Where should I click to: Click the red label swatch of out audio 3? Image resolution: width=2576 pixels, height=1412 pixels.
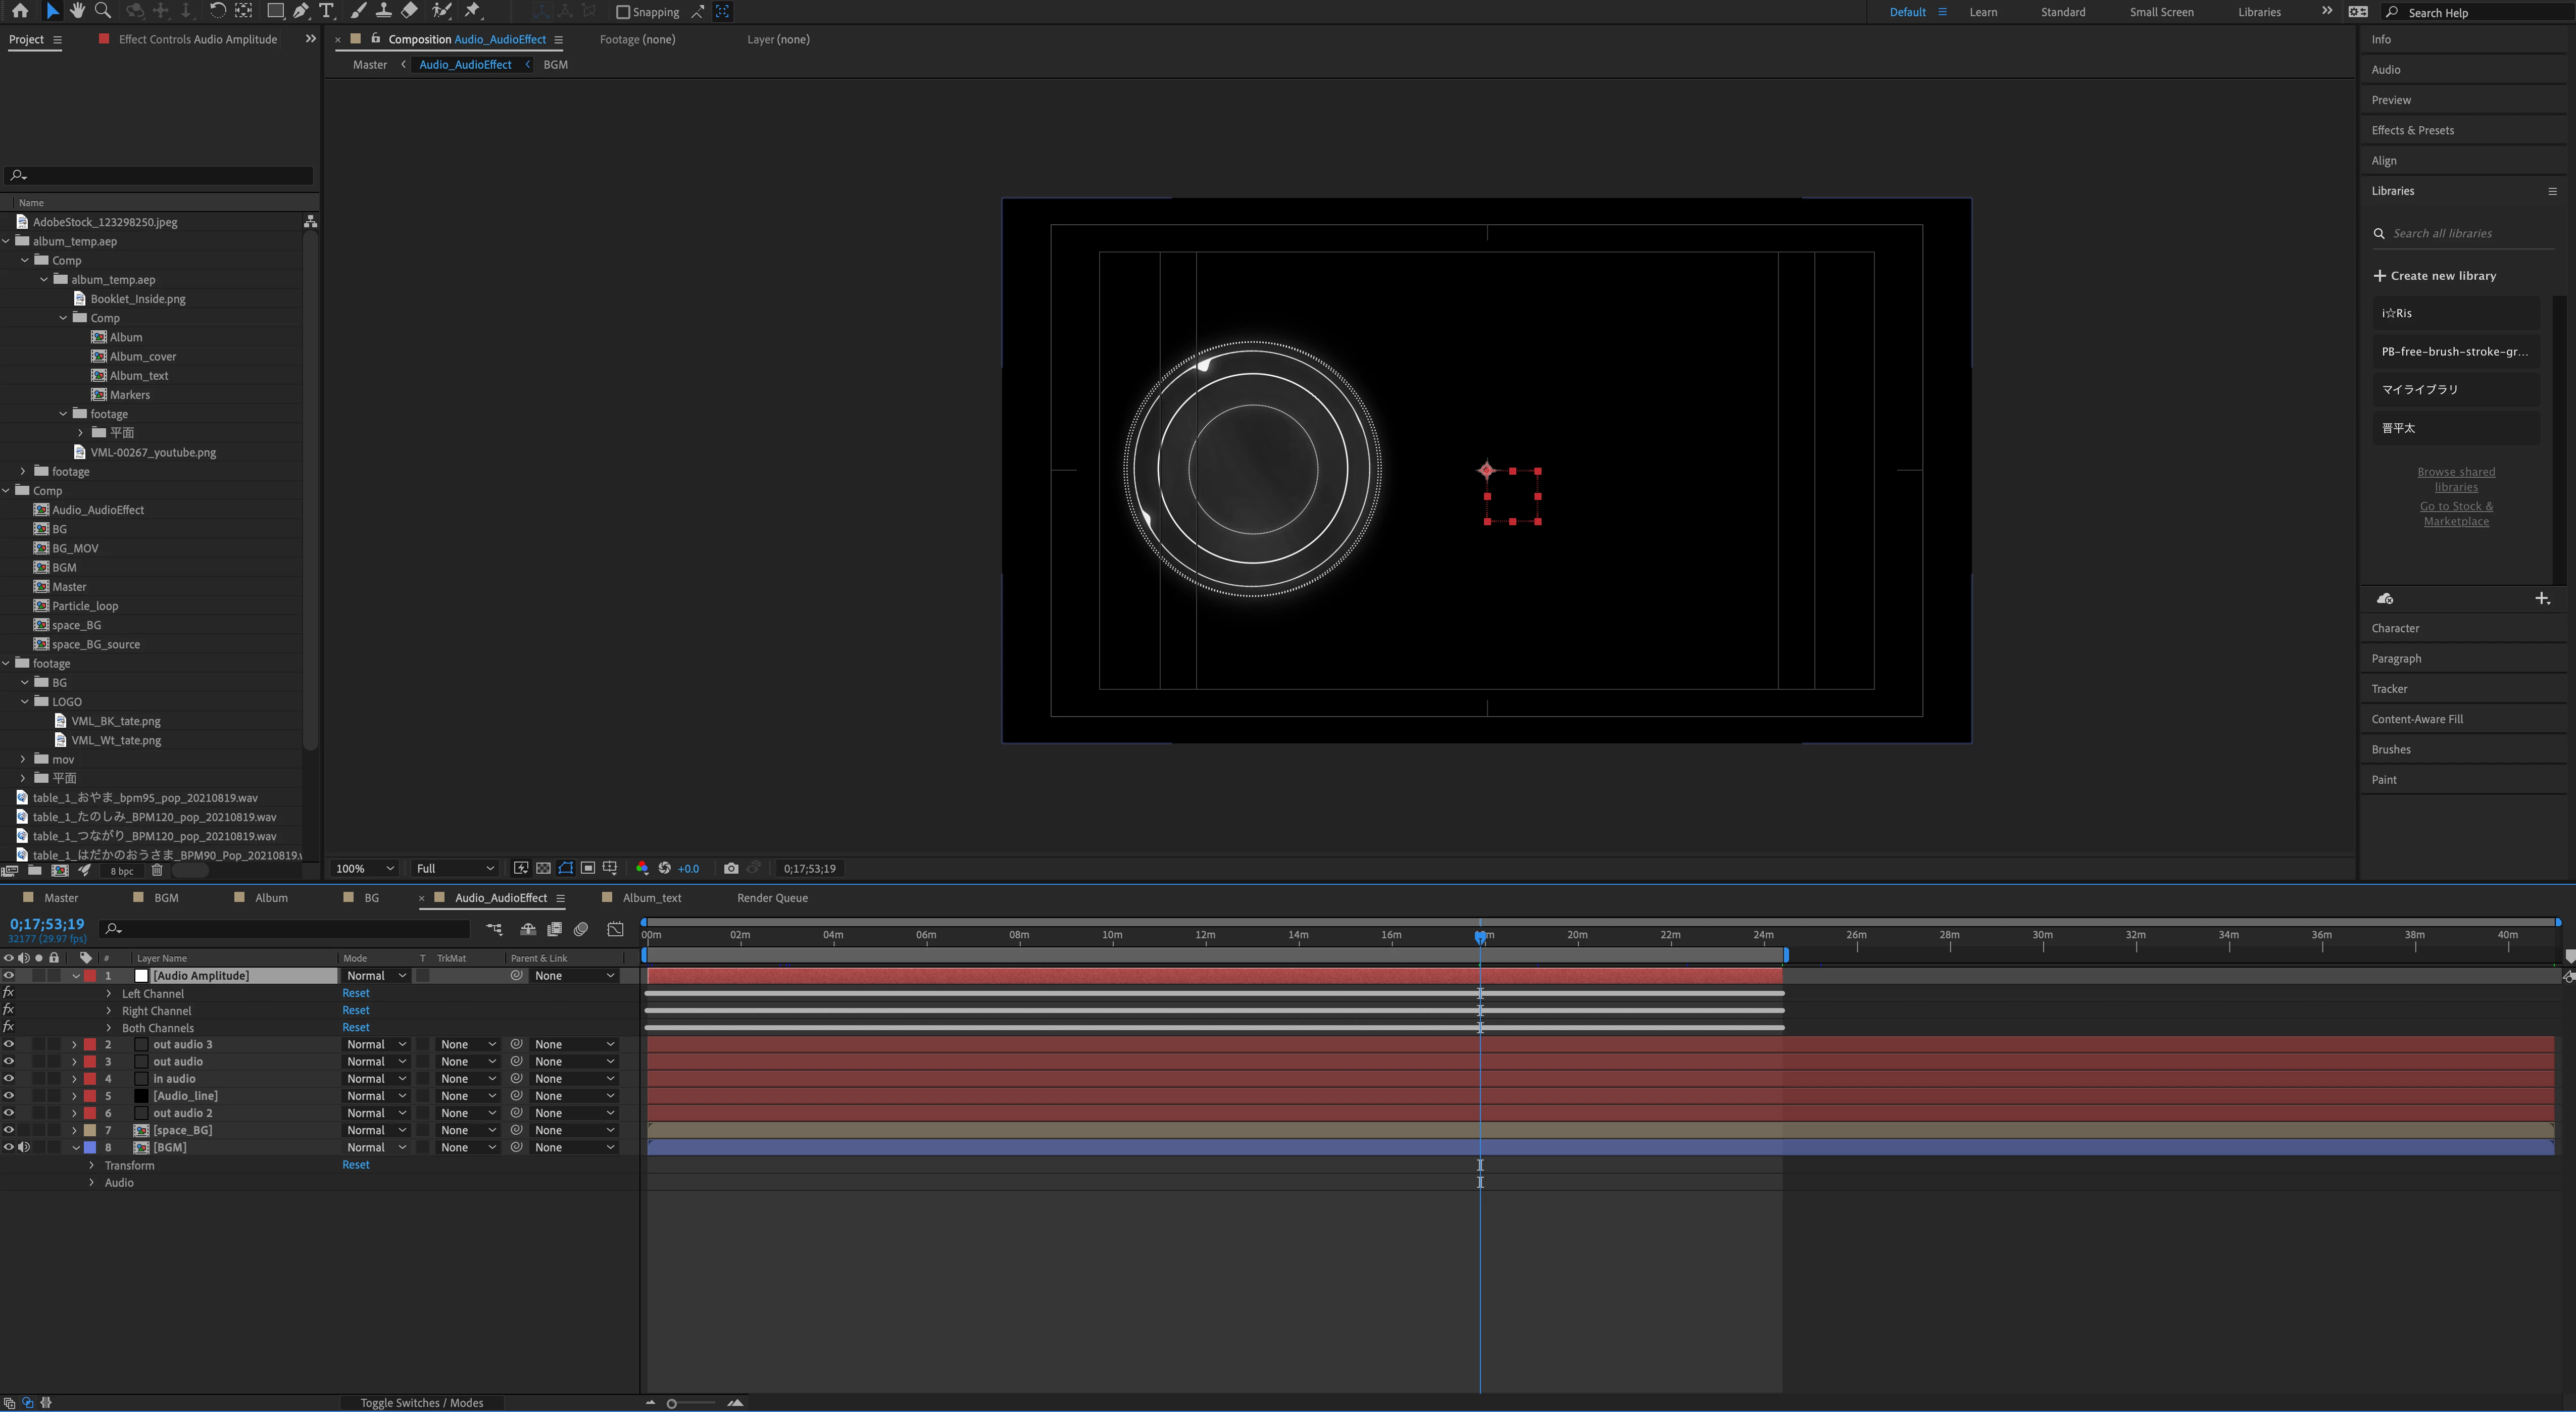point(90,1044)
